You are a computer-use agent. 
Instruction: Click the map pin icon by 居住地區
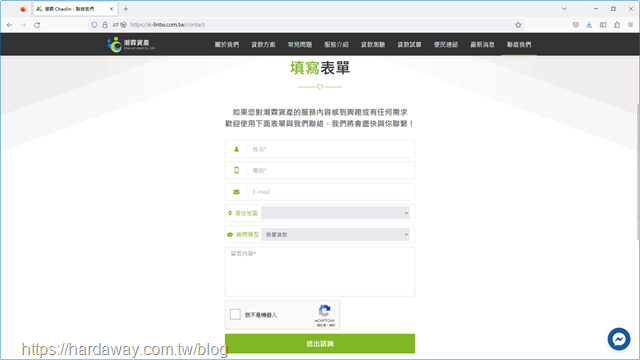coord(230,213)
